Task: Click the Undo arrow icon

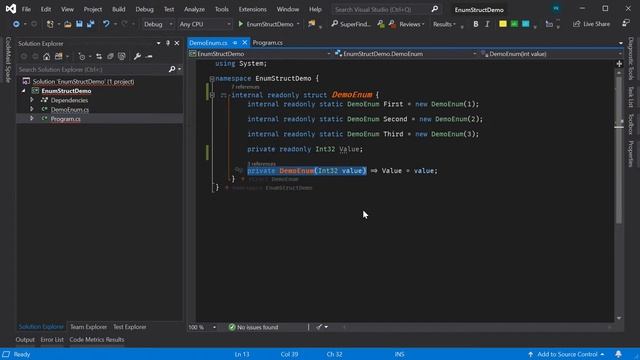Action: click(106, 24)
